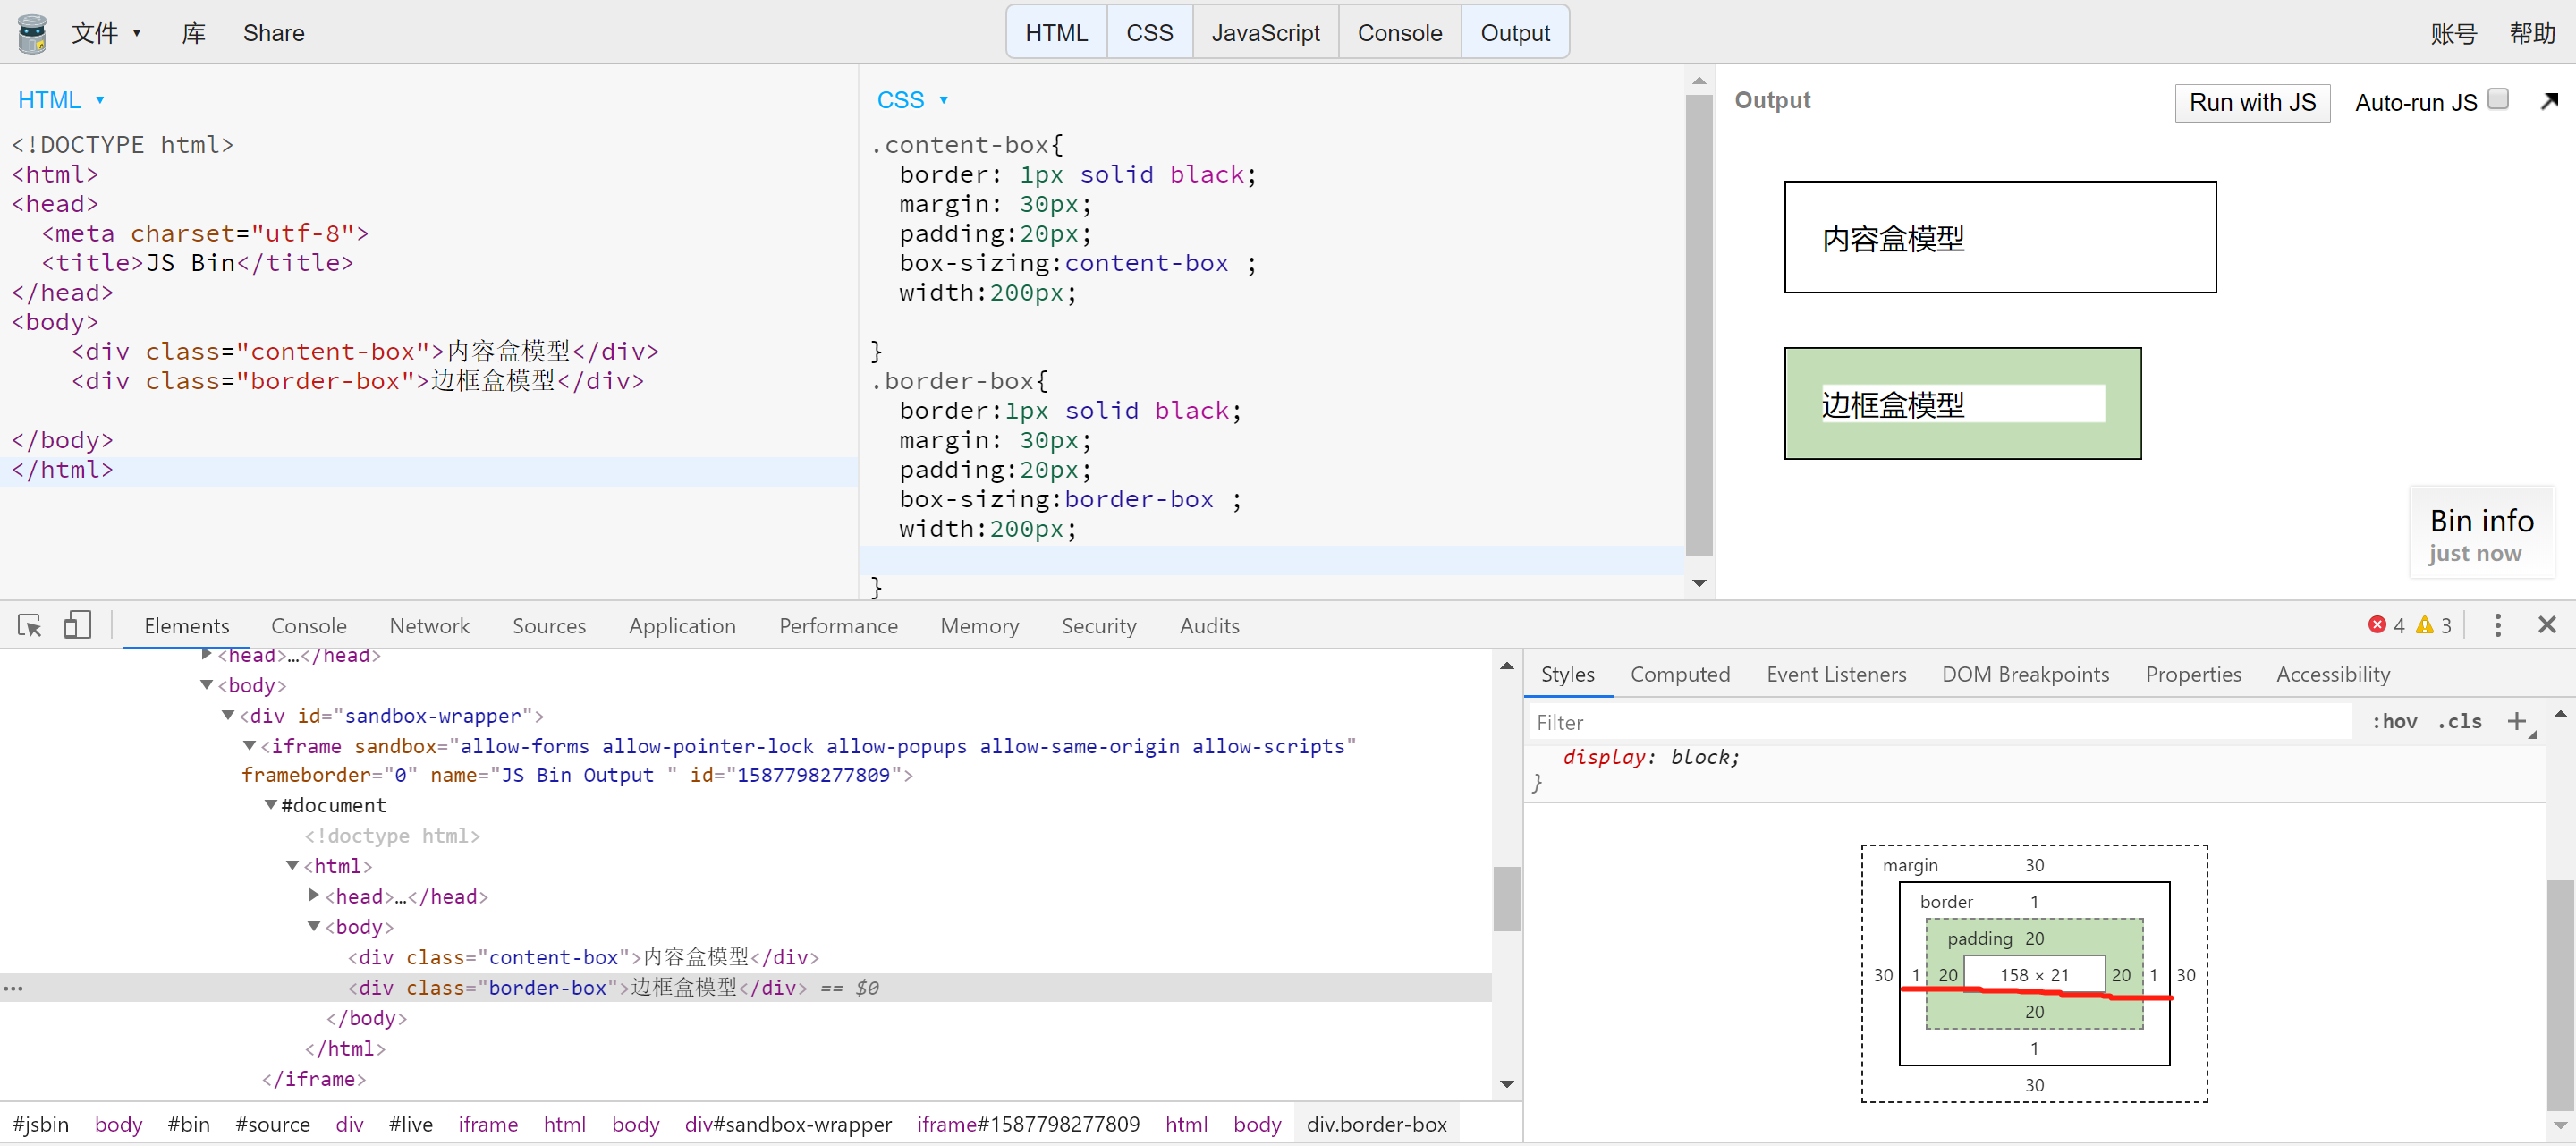Toggle the Output panel button
The height and width of the screenshot is (1146, 2576).
(1514, 33)
